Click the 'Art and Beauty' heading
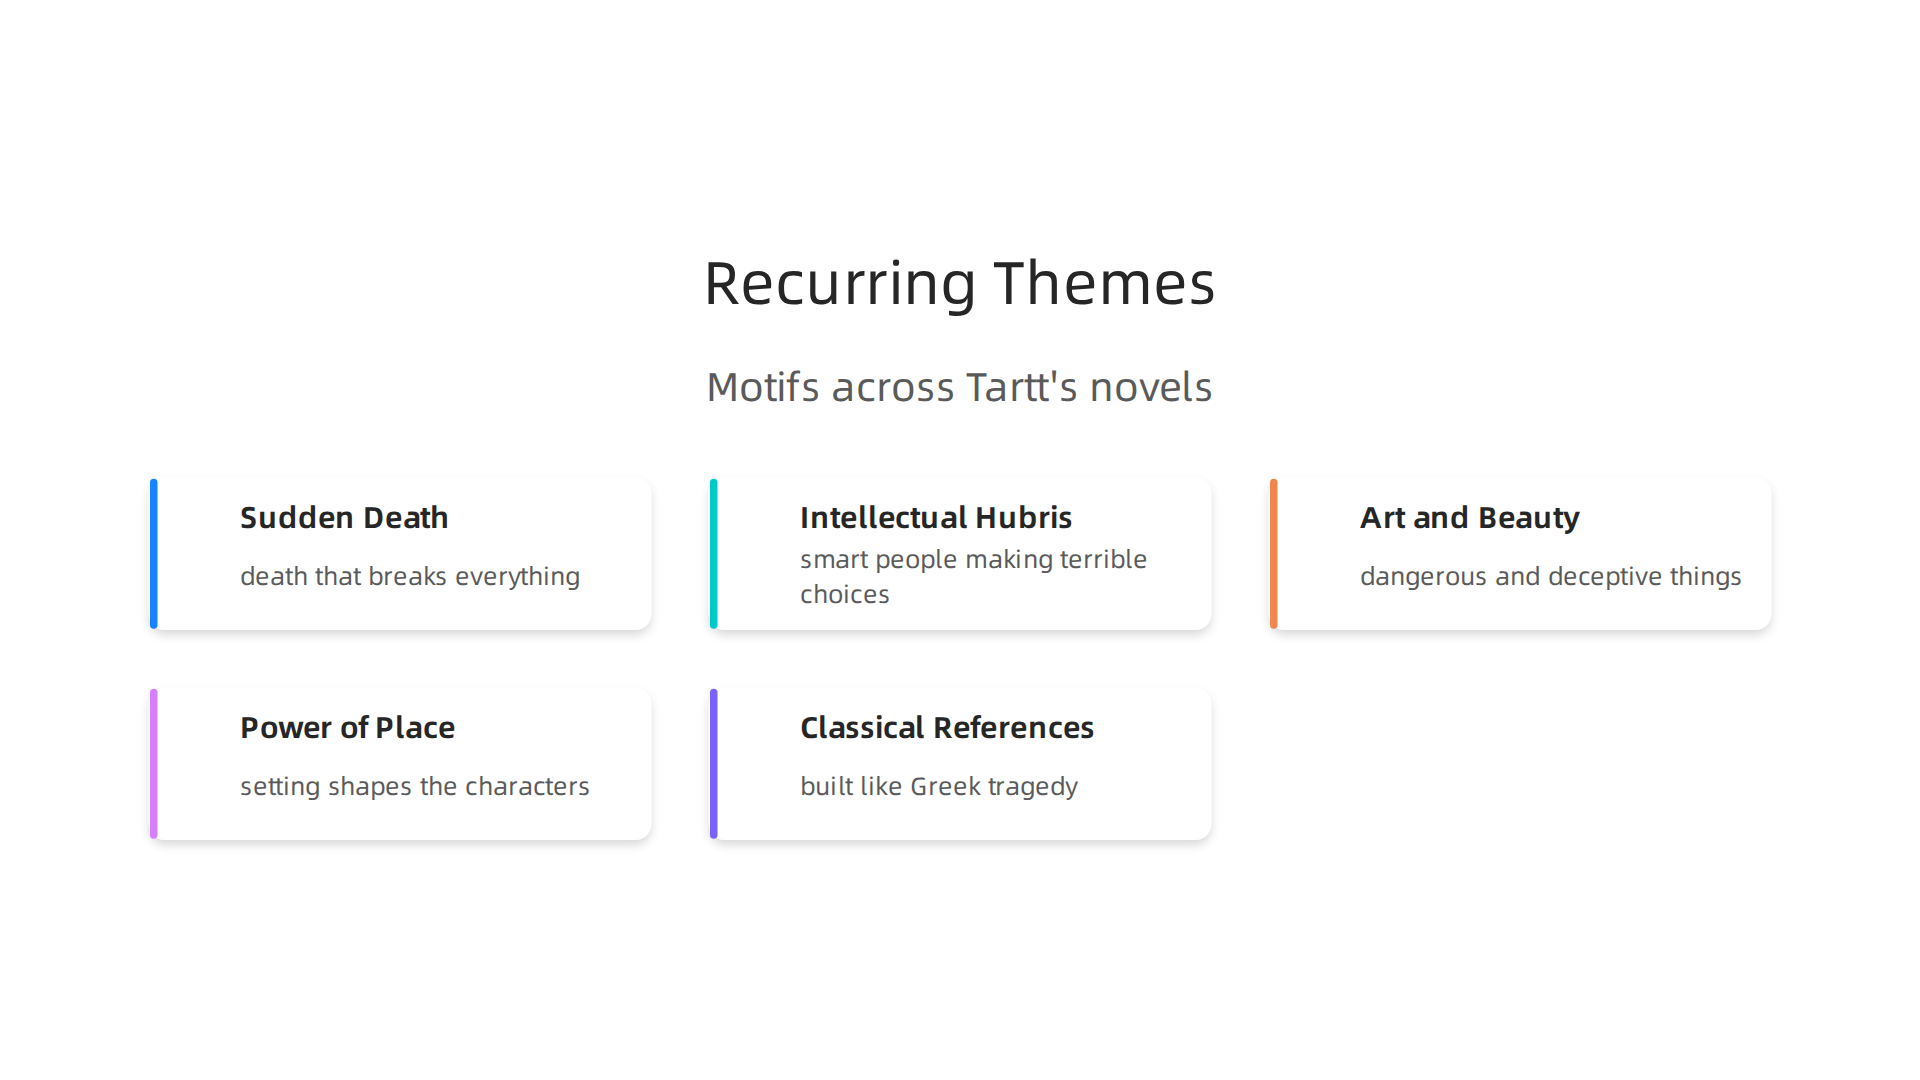 [1470, 518]
